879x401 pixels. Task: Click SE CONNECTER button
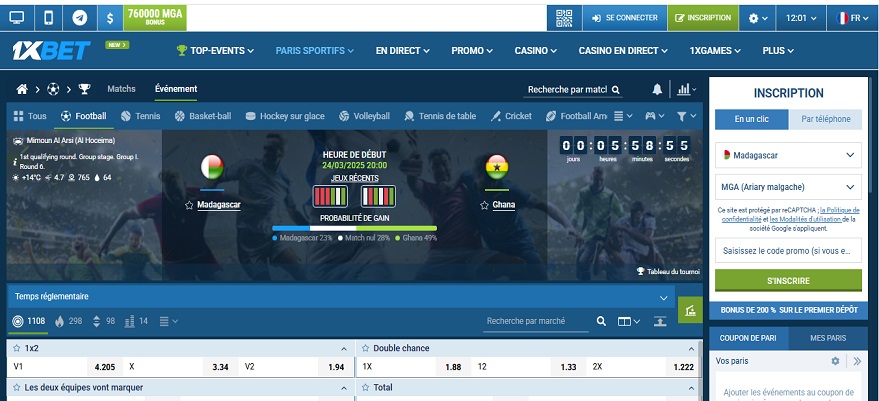point(624,18)
